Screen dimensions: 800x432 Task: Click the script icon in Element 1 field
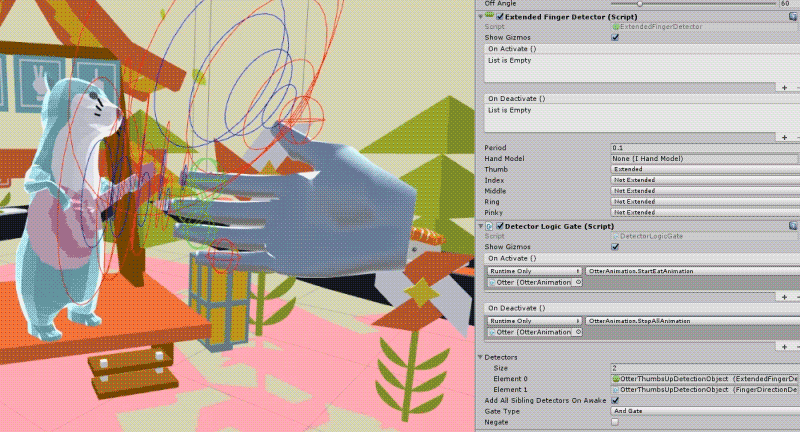coord(616,390)
